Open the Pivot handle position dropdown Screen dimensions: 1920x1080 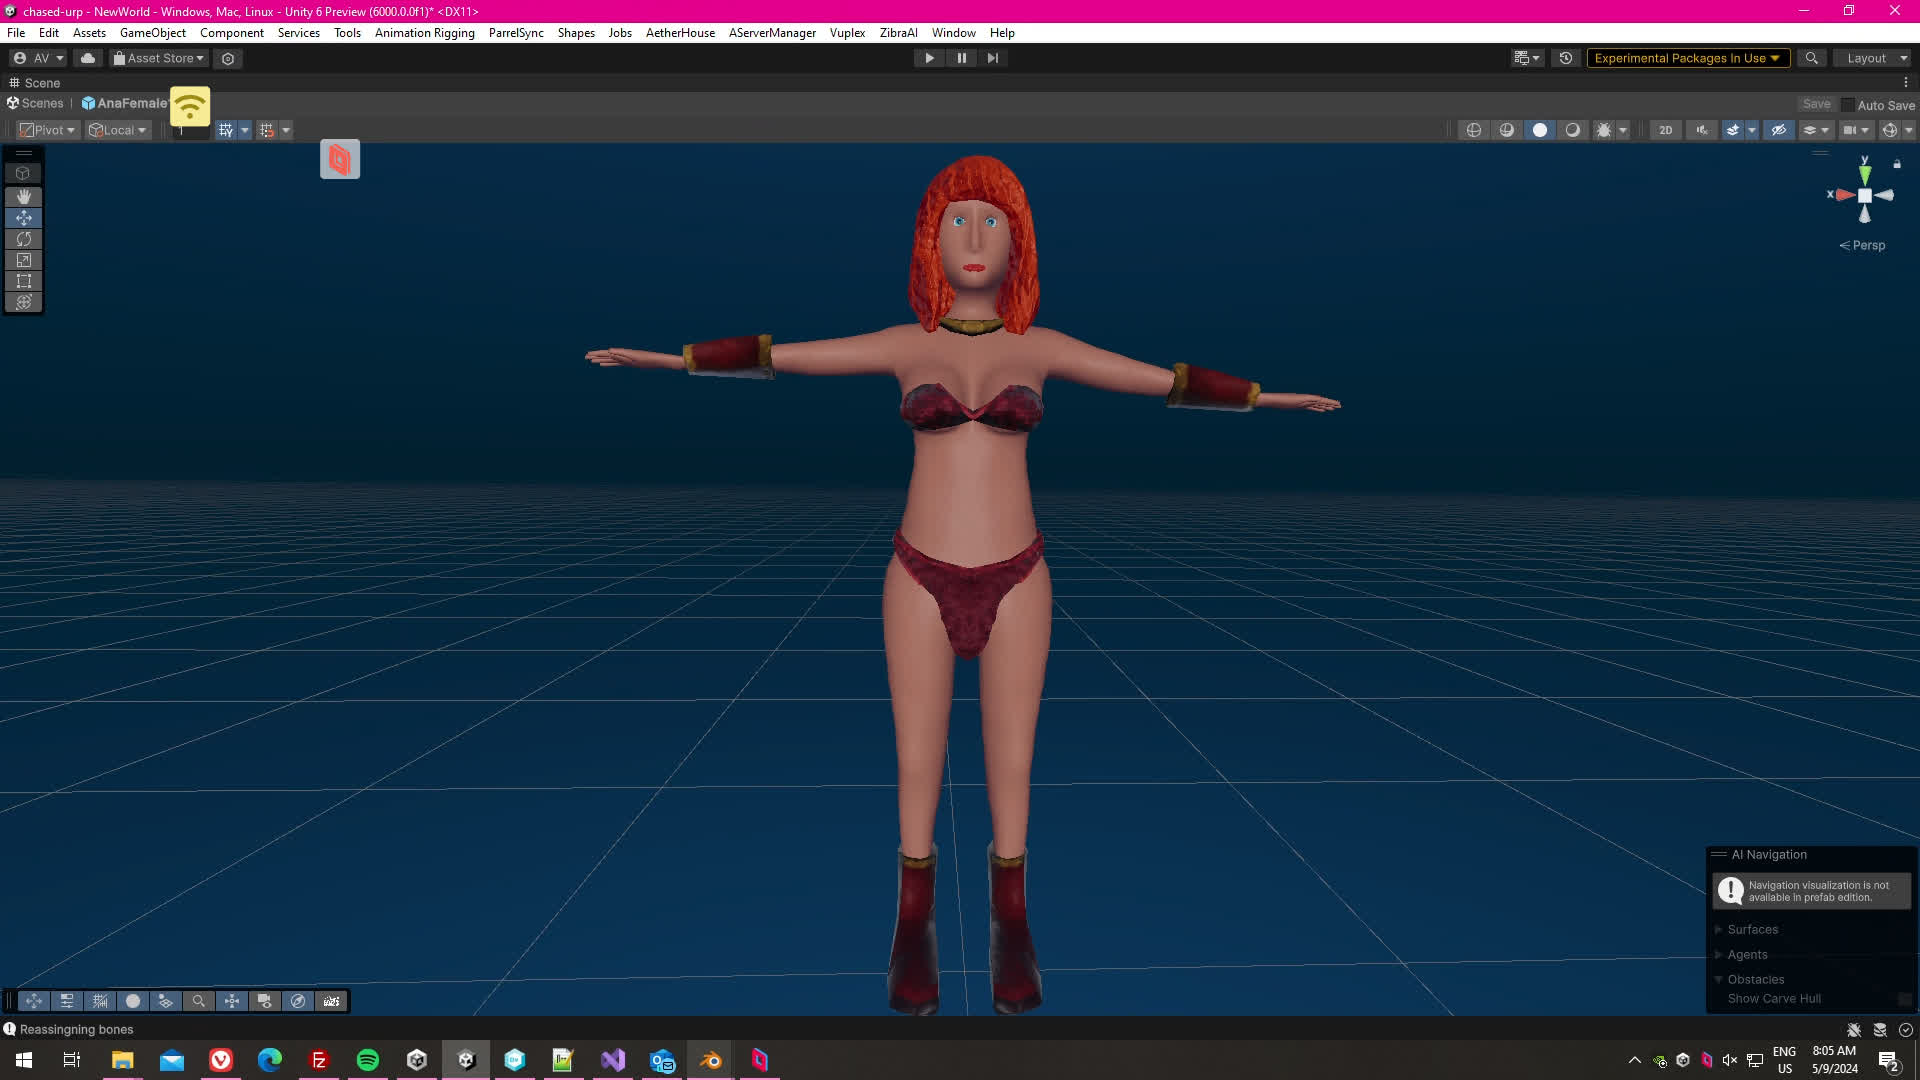48,130
